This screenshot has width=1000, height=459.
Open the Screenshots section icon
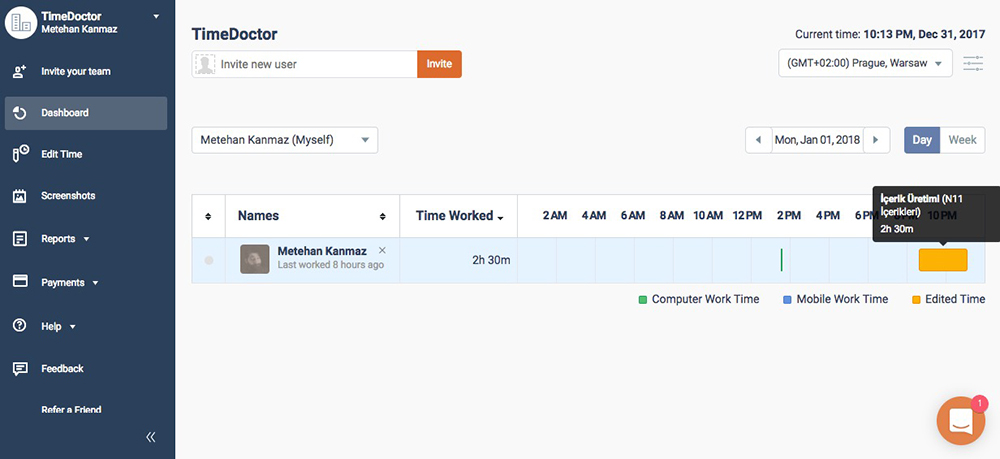(20, 196)
